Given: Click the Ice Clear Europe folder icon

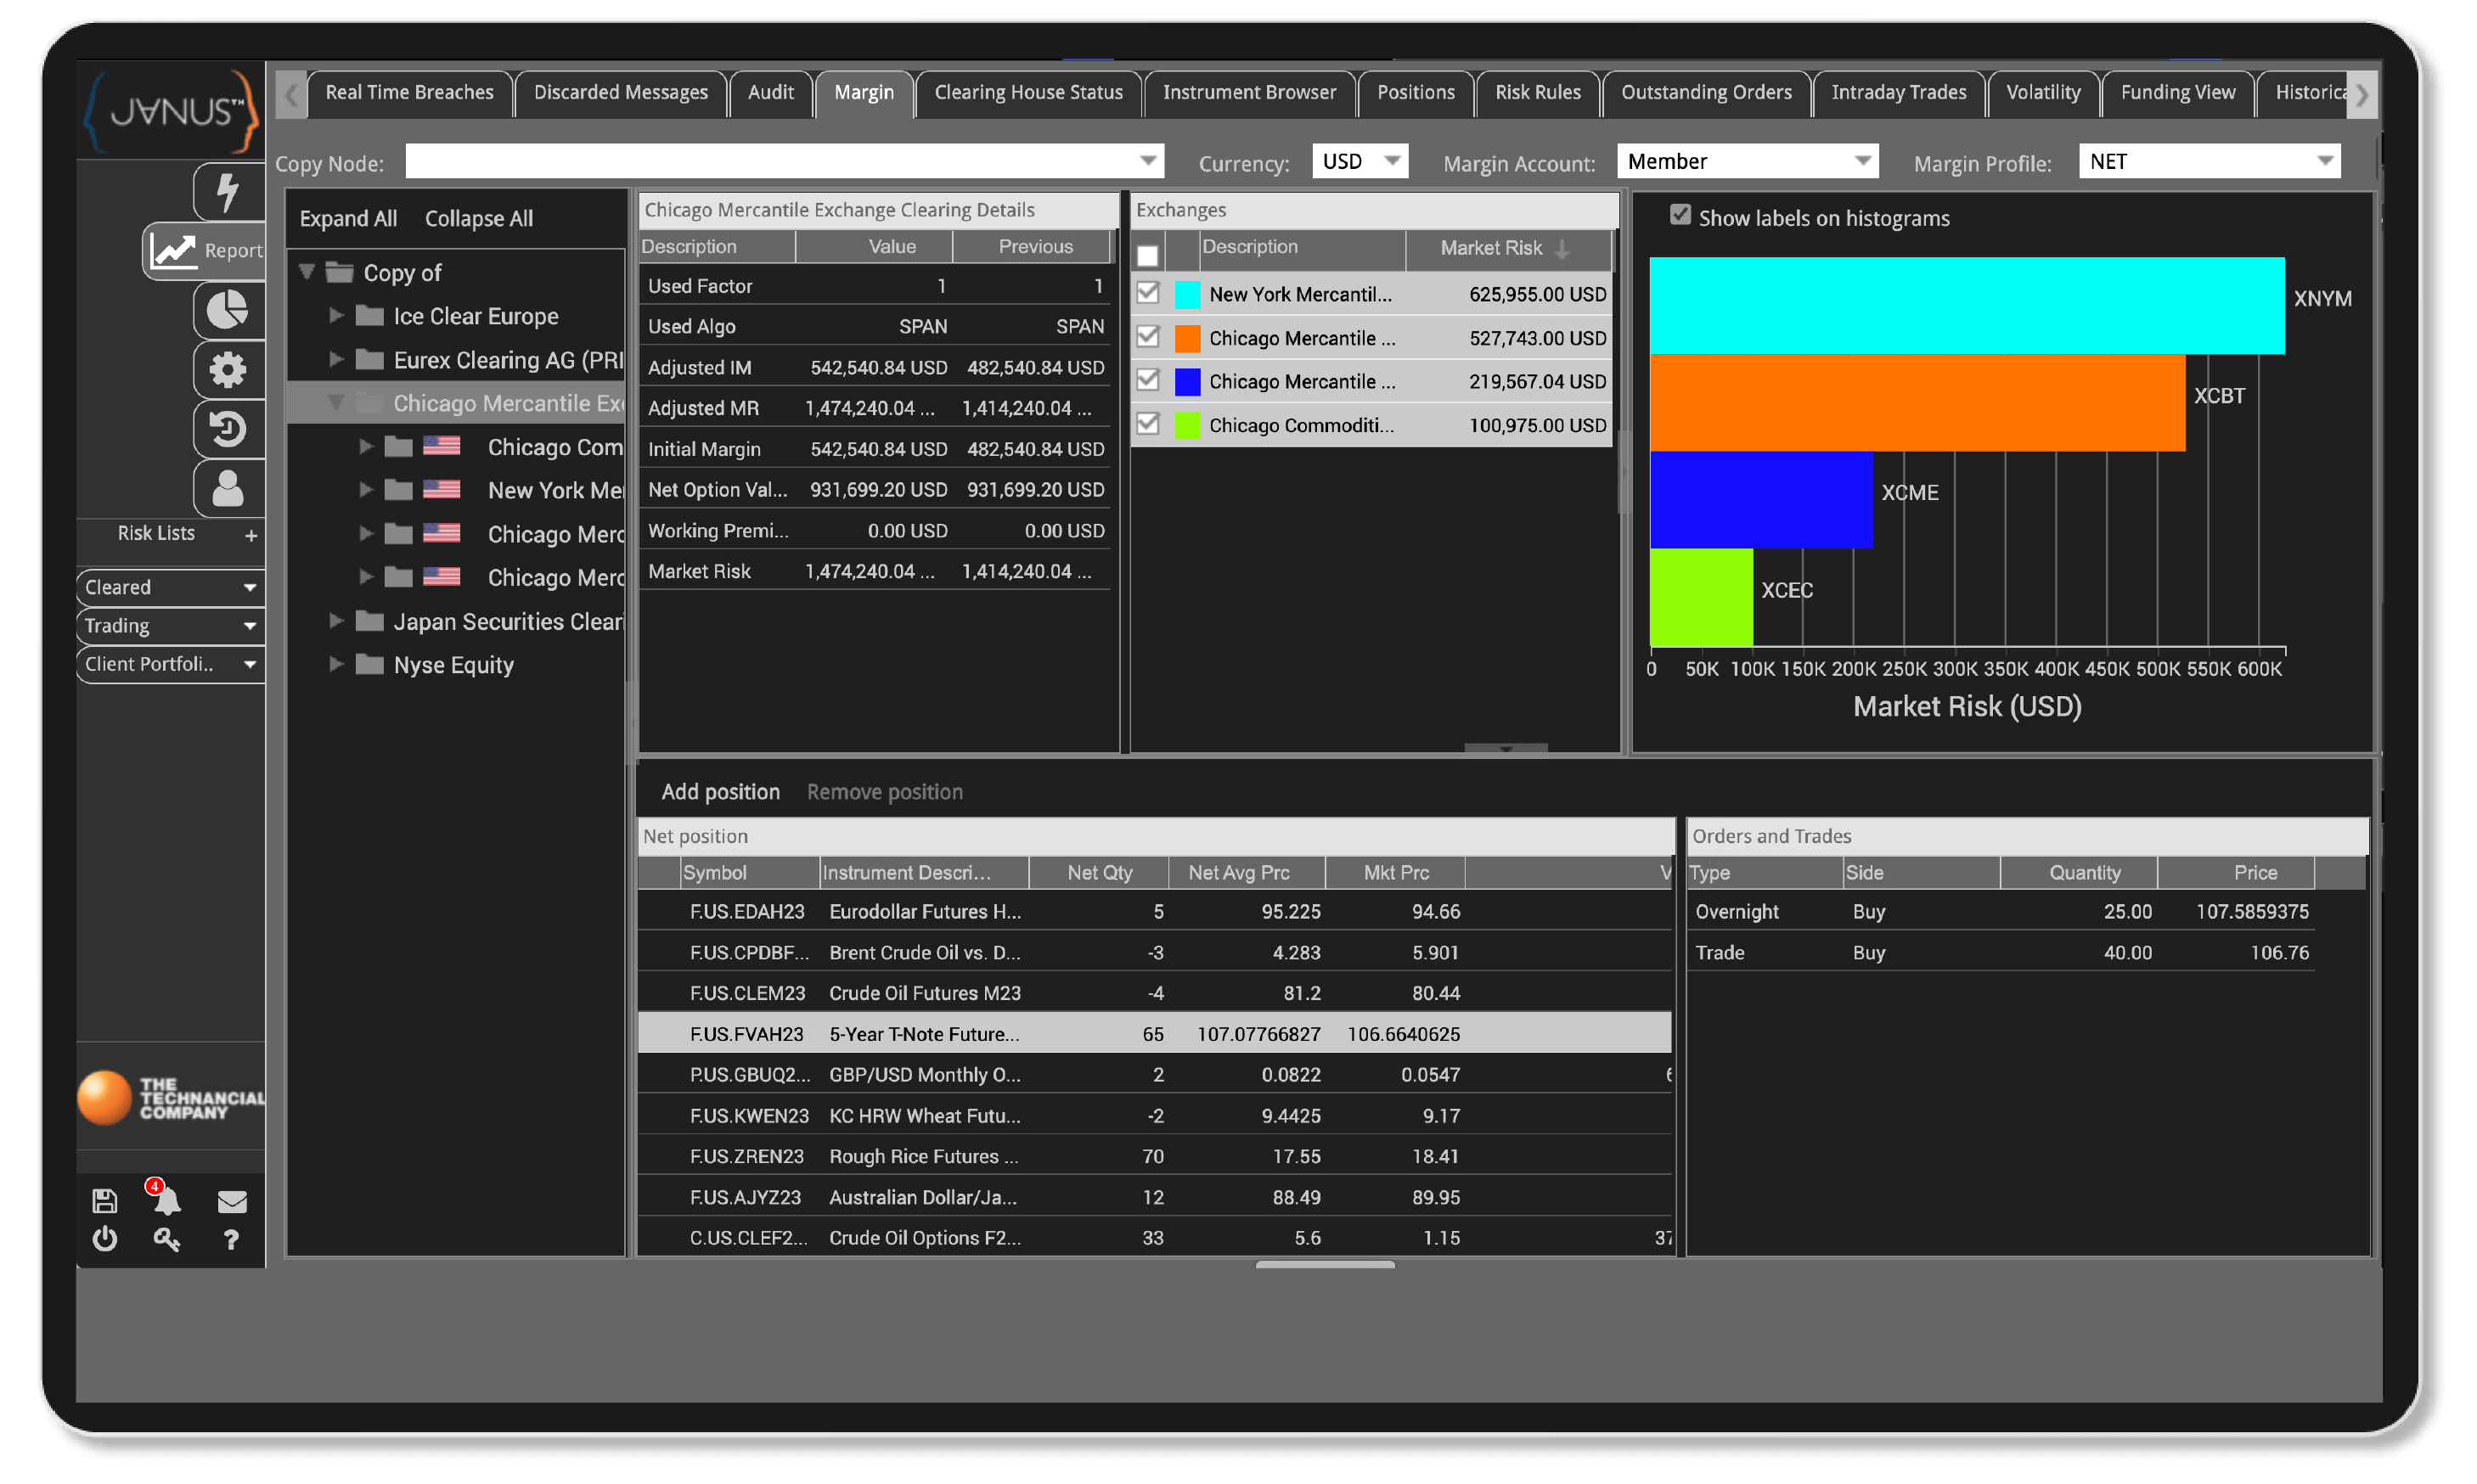Looking at the screenshot, I should (x=370, y=316).
